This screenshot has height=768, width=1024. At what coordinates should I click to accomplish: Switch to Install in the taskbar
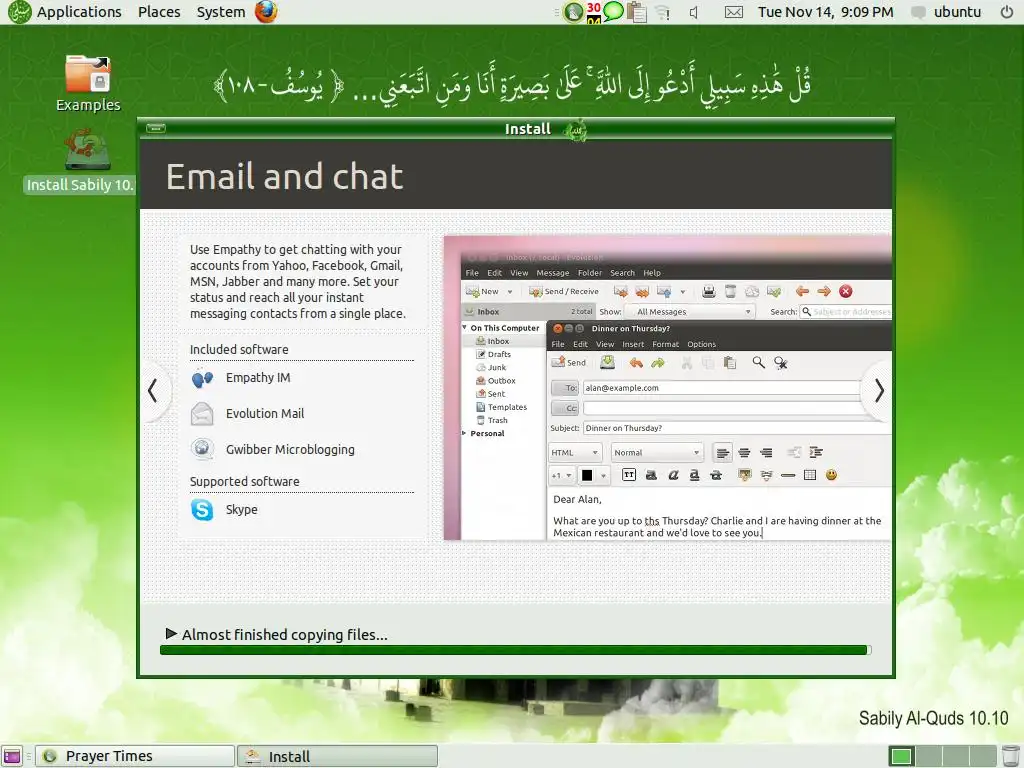pyautogui.click(x=337, y=756)
